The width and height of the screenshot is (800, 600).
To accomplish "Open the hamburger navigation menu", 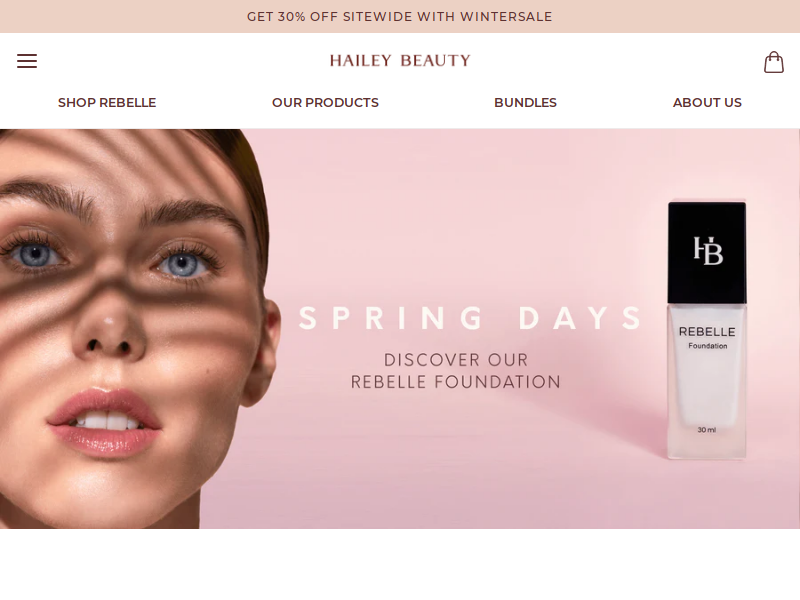I will pyautogui.click(x=27, y=61).
